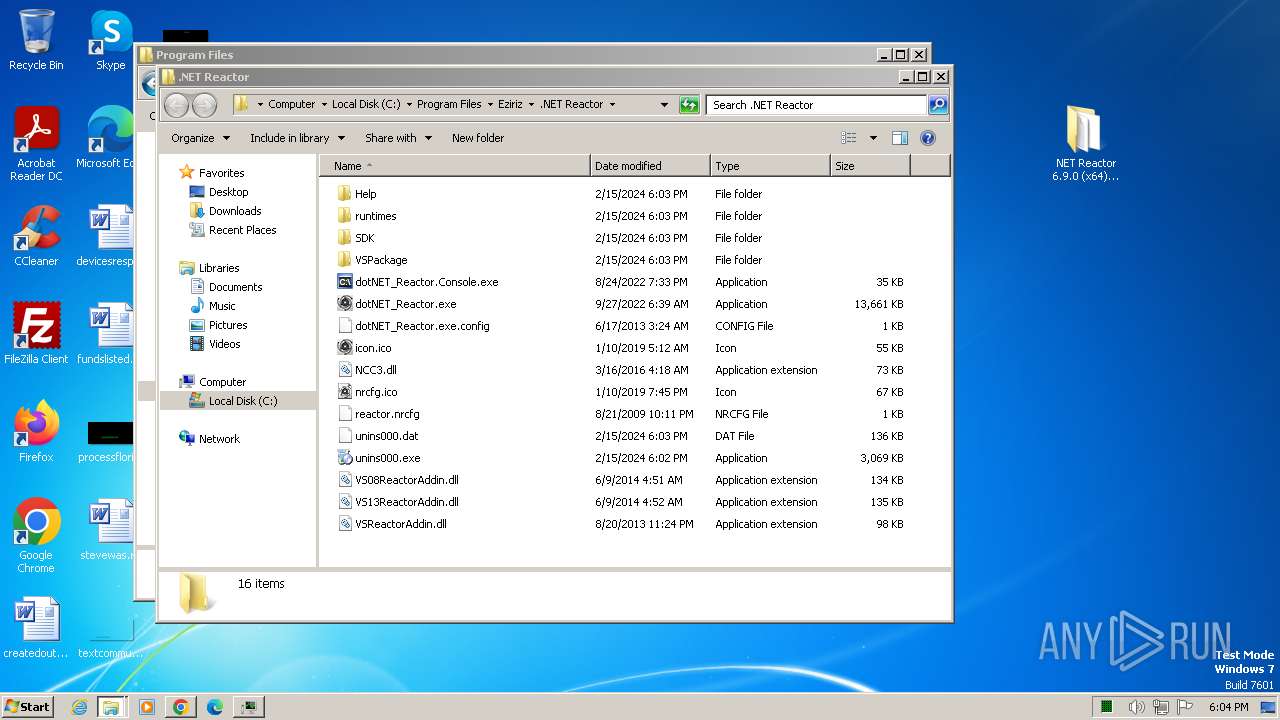Click the volume speaker tray icon

point(1136,707)
